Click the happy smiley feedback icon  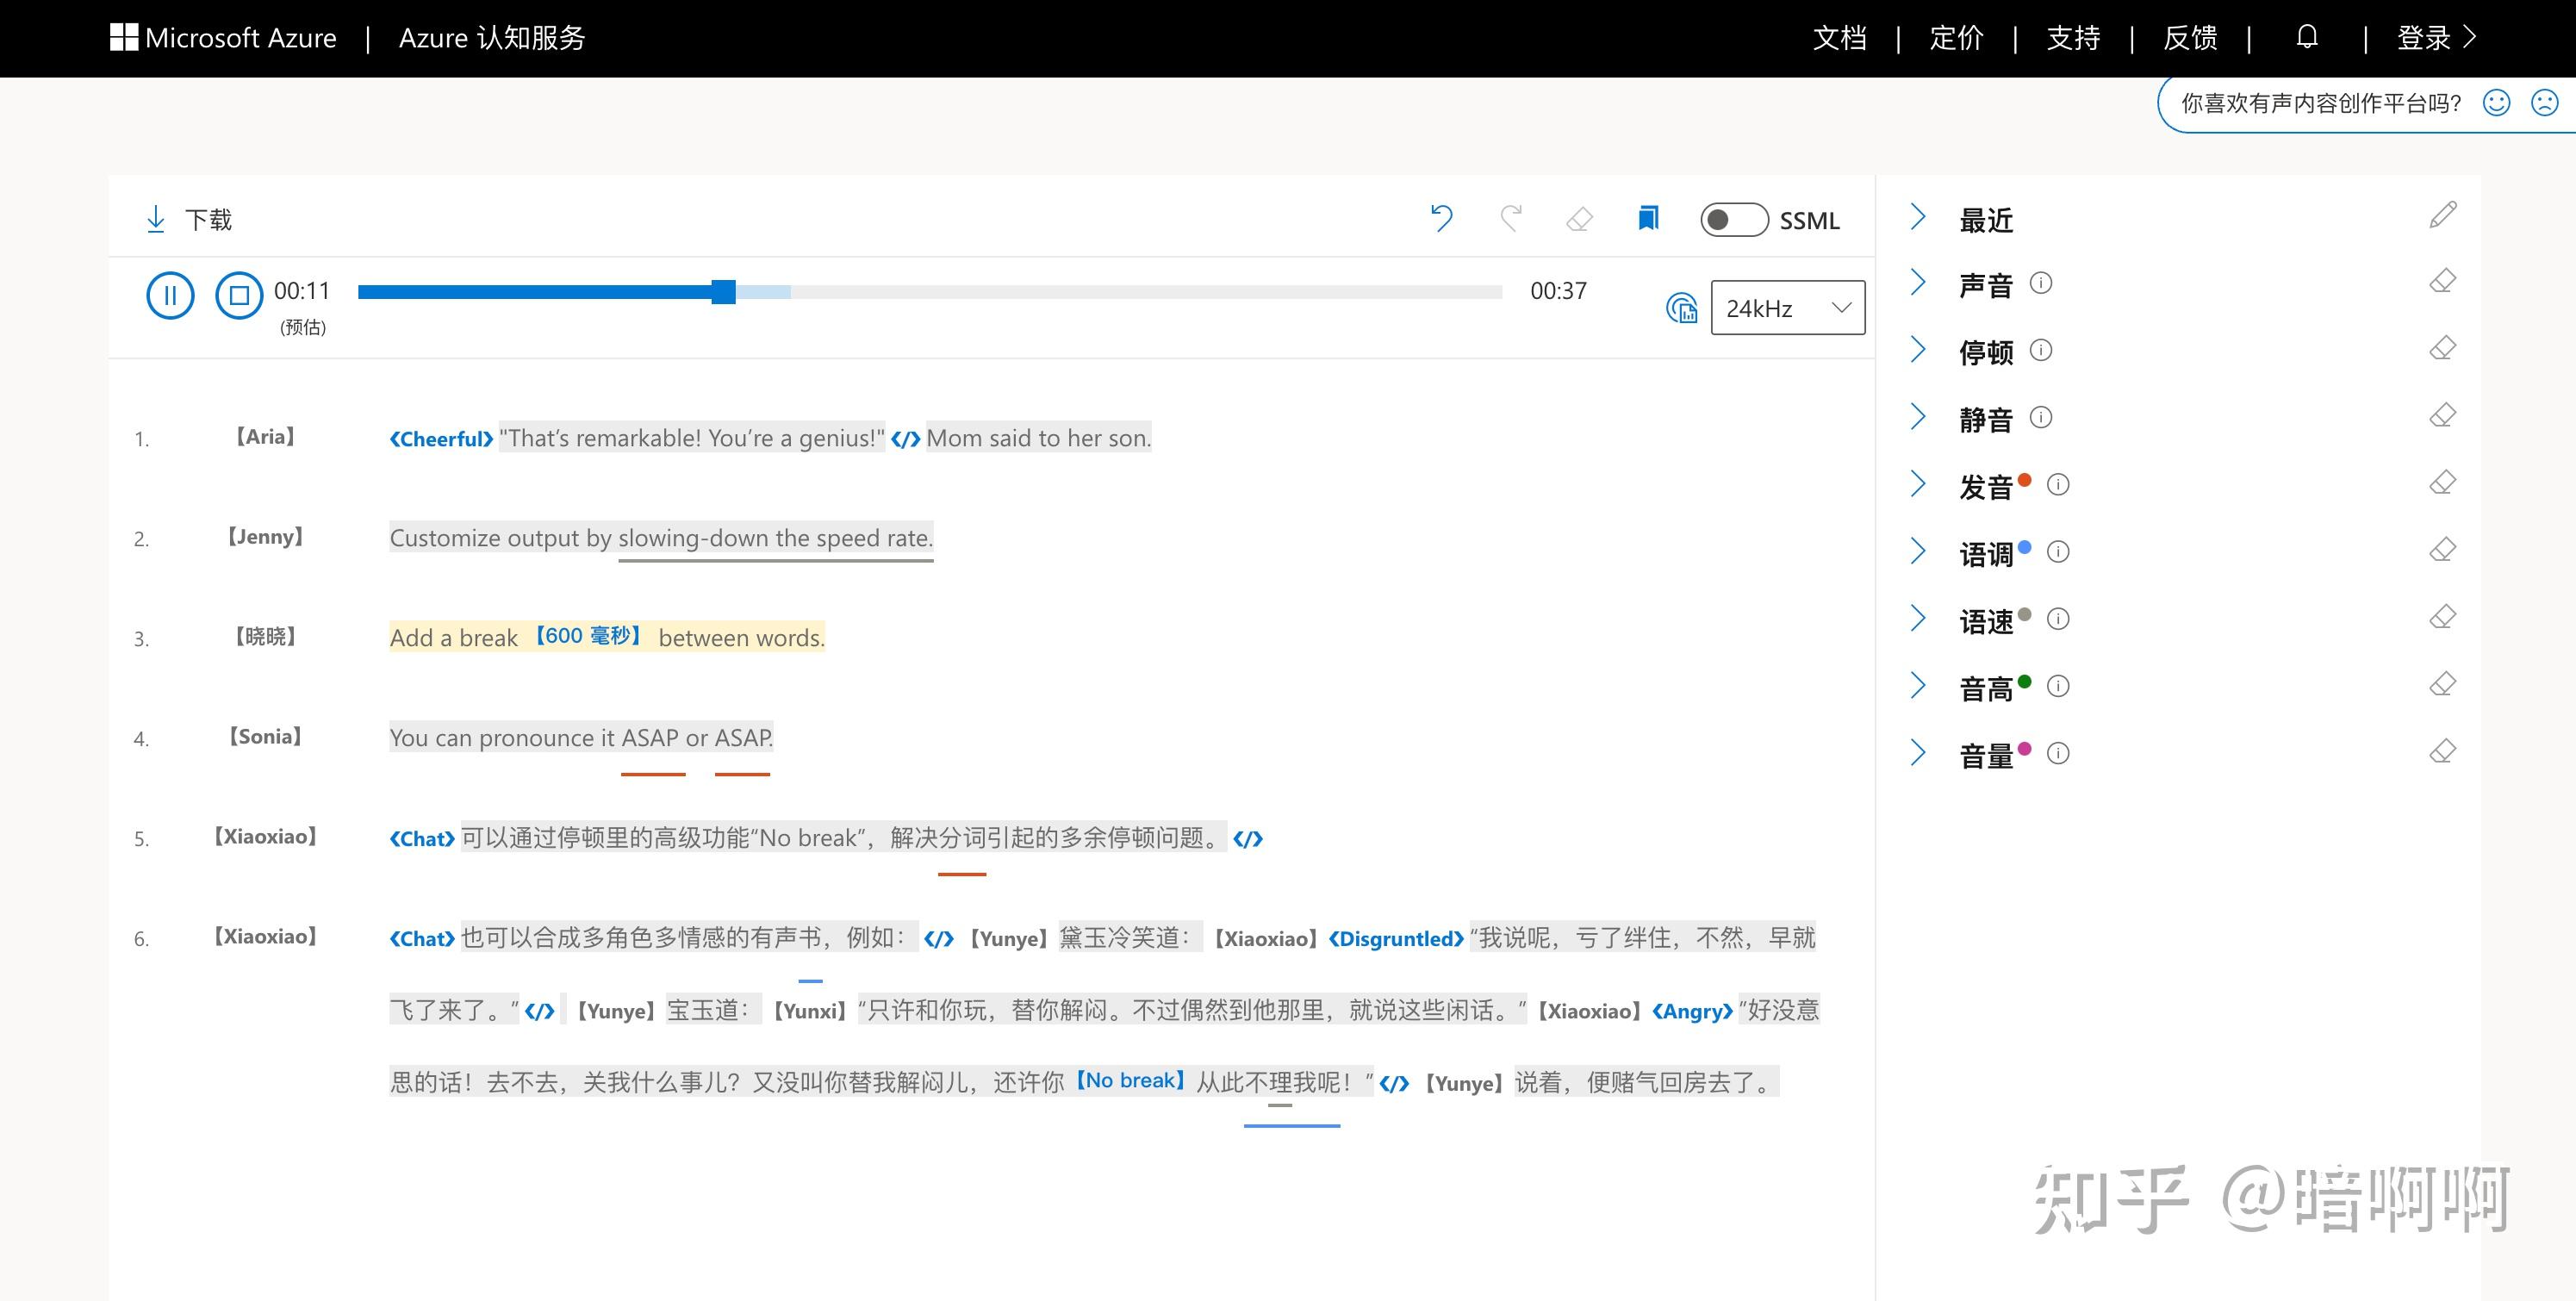pyautogui.click(x=2496, y=103)
